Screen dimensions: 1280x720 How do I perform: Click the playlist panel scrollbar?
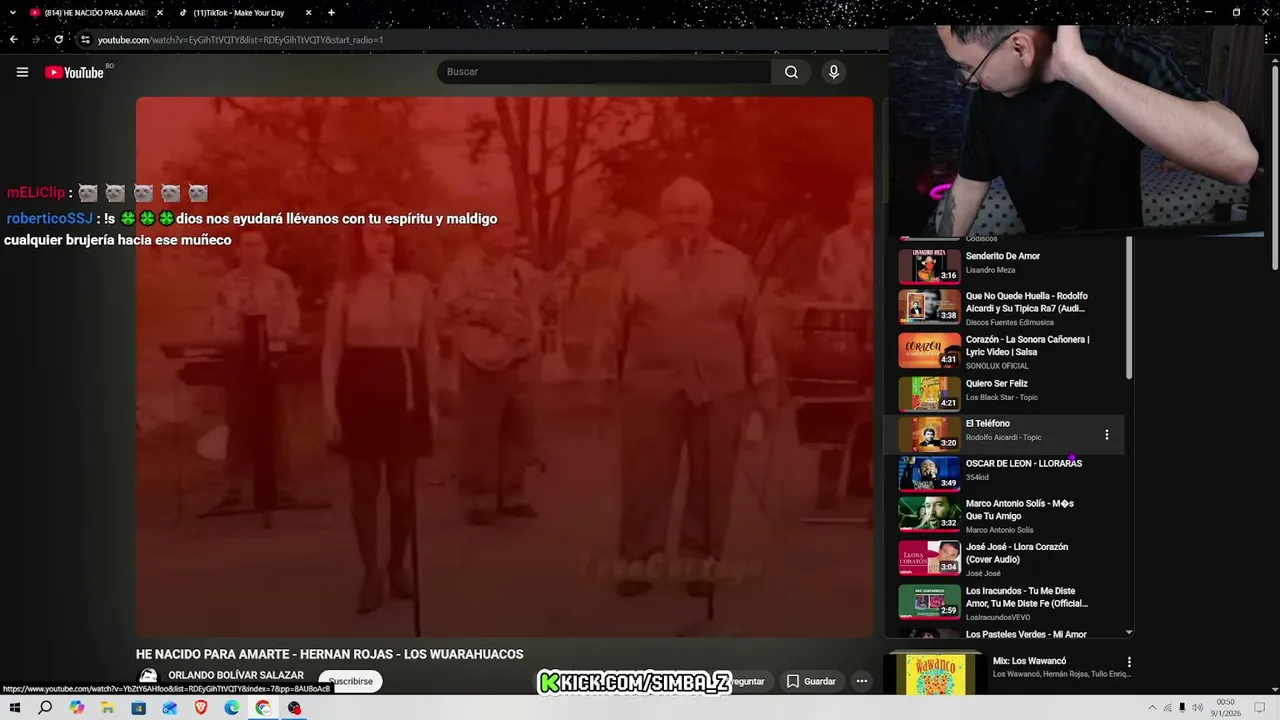(1129, 308)
